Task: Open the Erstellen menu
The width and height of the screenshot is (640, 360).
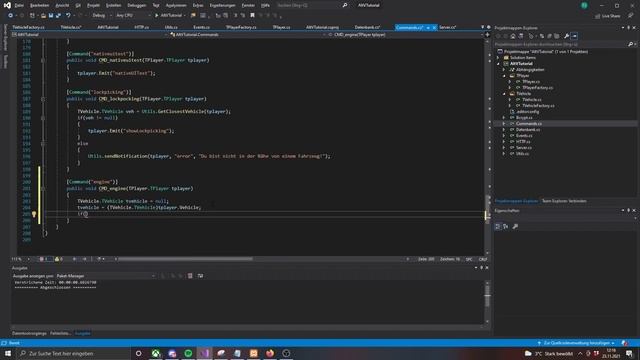Action: click(113, 5)
